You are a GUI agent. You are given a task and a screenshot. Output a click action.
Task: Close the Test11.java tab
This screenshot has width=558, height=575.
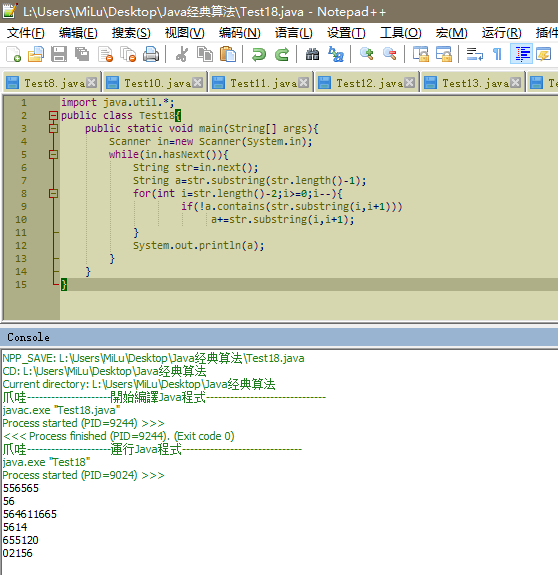tap(304, 83)
